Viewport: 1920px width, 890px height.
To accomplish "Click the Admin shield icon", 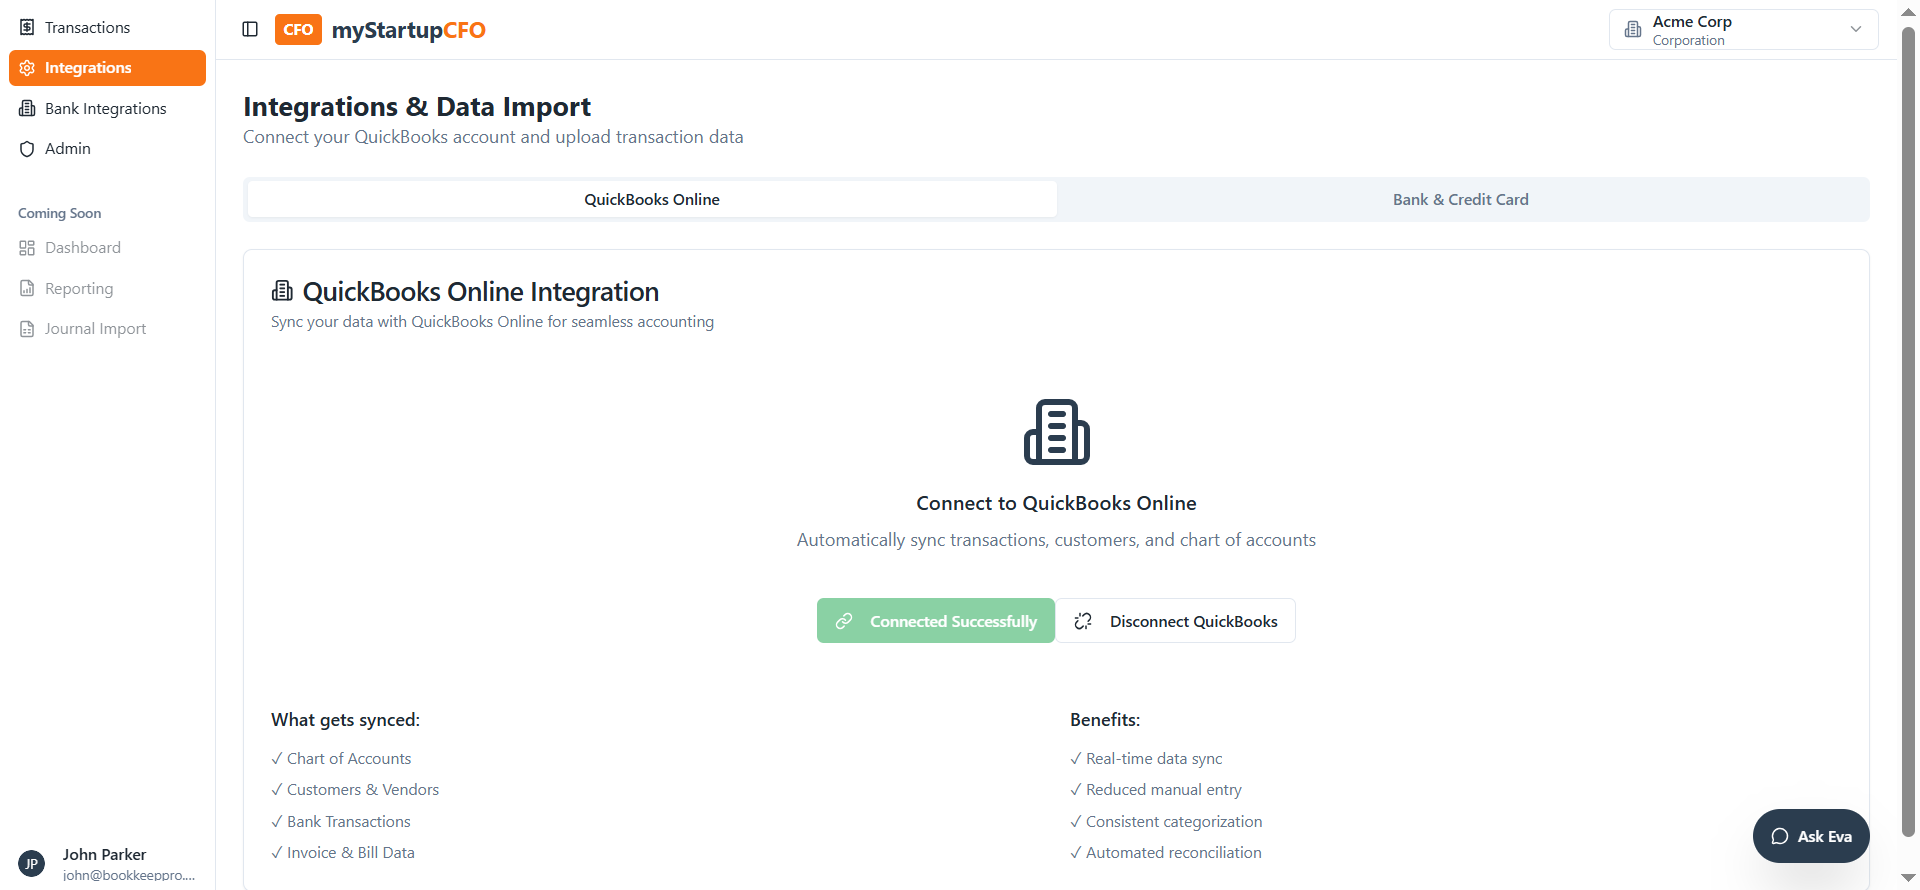I will (27, 149).
